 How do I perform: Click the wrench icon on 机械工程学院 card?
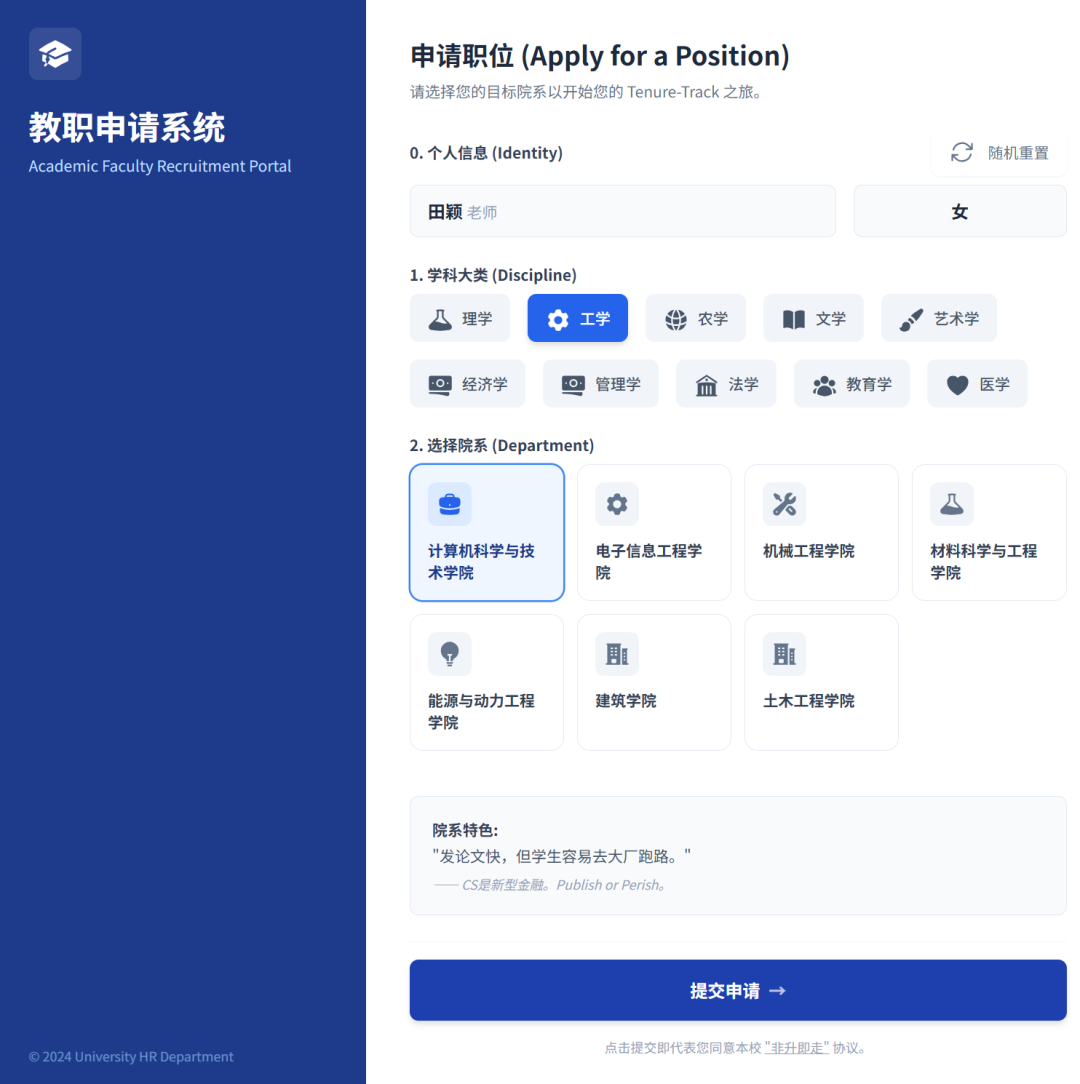(784, 504)
